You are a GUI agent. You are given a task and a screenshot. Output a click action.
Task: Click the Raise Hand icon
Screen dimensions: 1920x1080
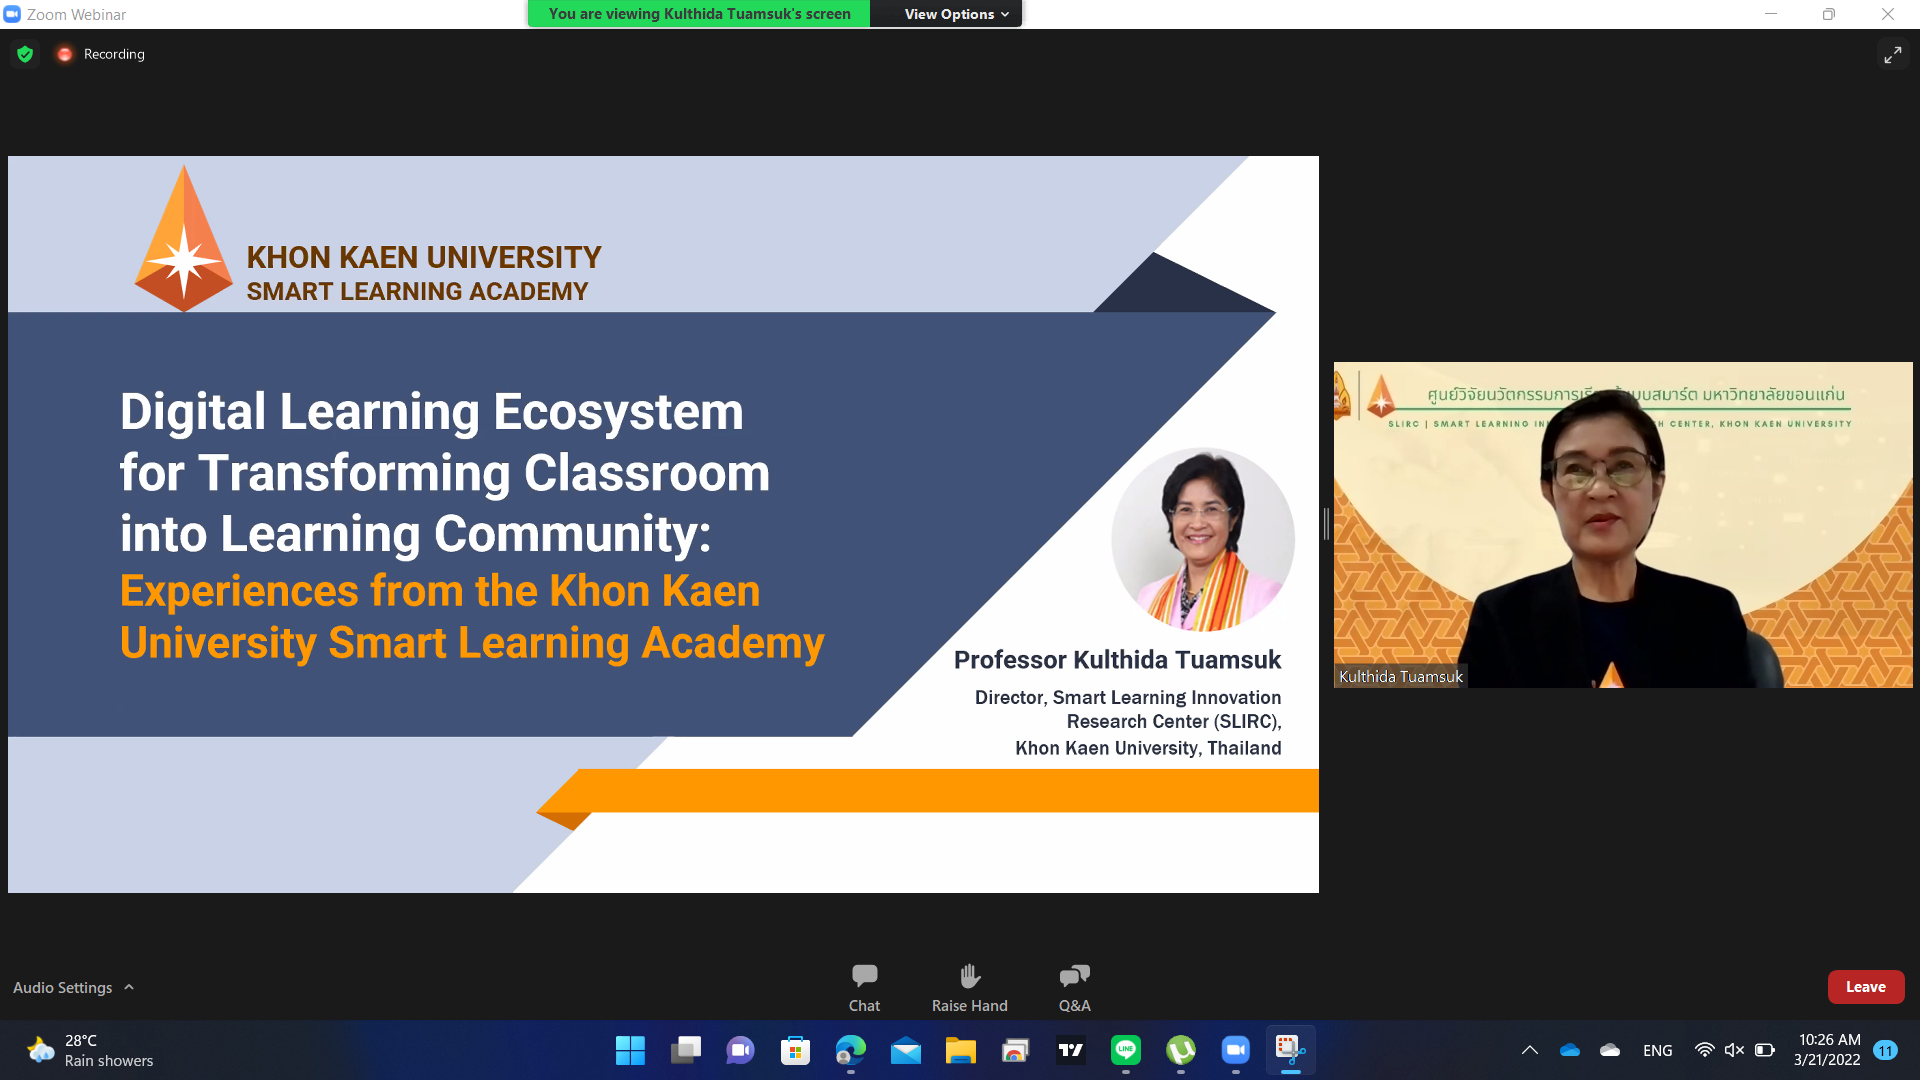969,976
